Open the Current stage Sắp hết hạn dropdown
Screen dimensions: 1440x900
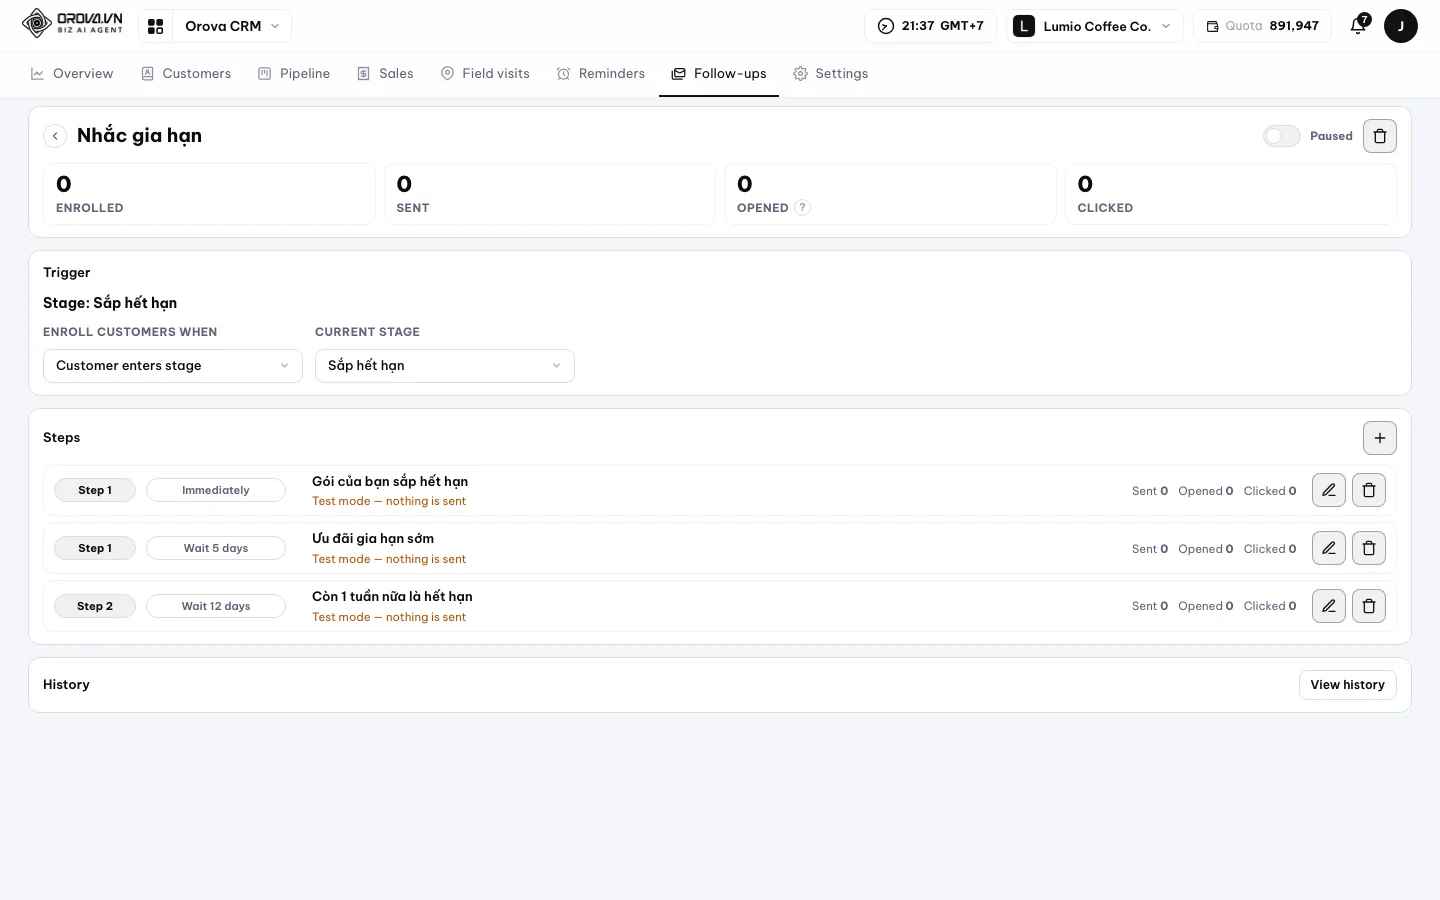point(445,366)
